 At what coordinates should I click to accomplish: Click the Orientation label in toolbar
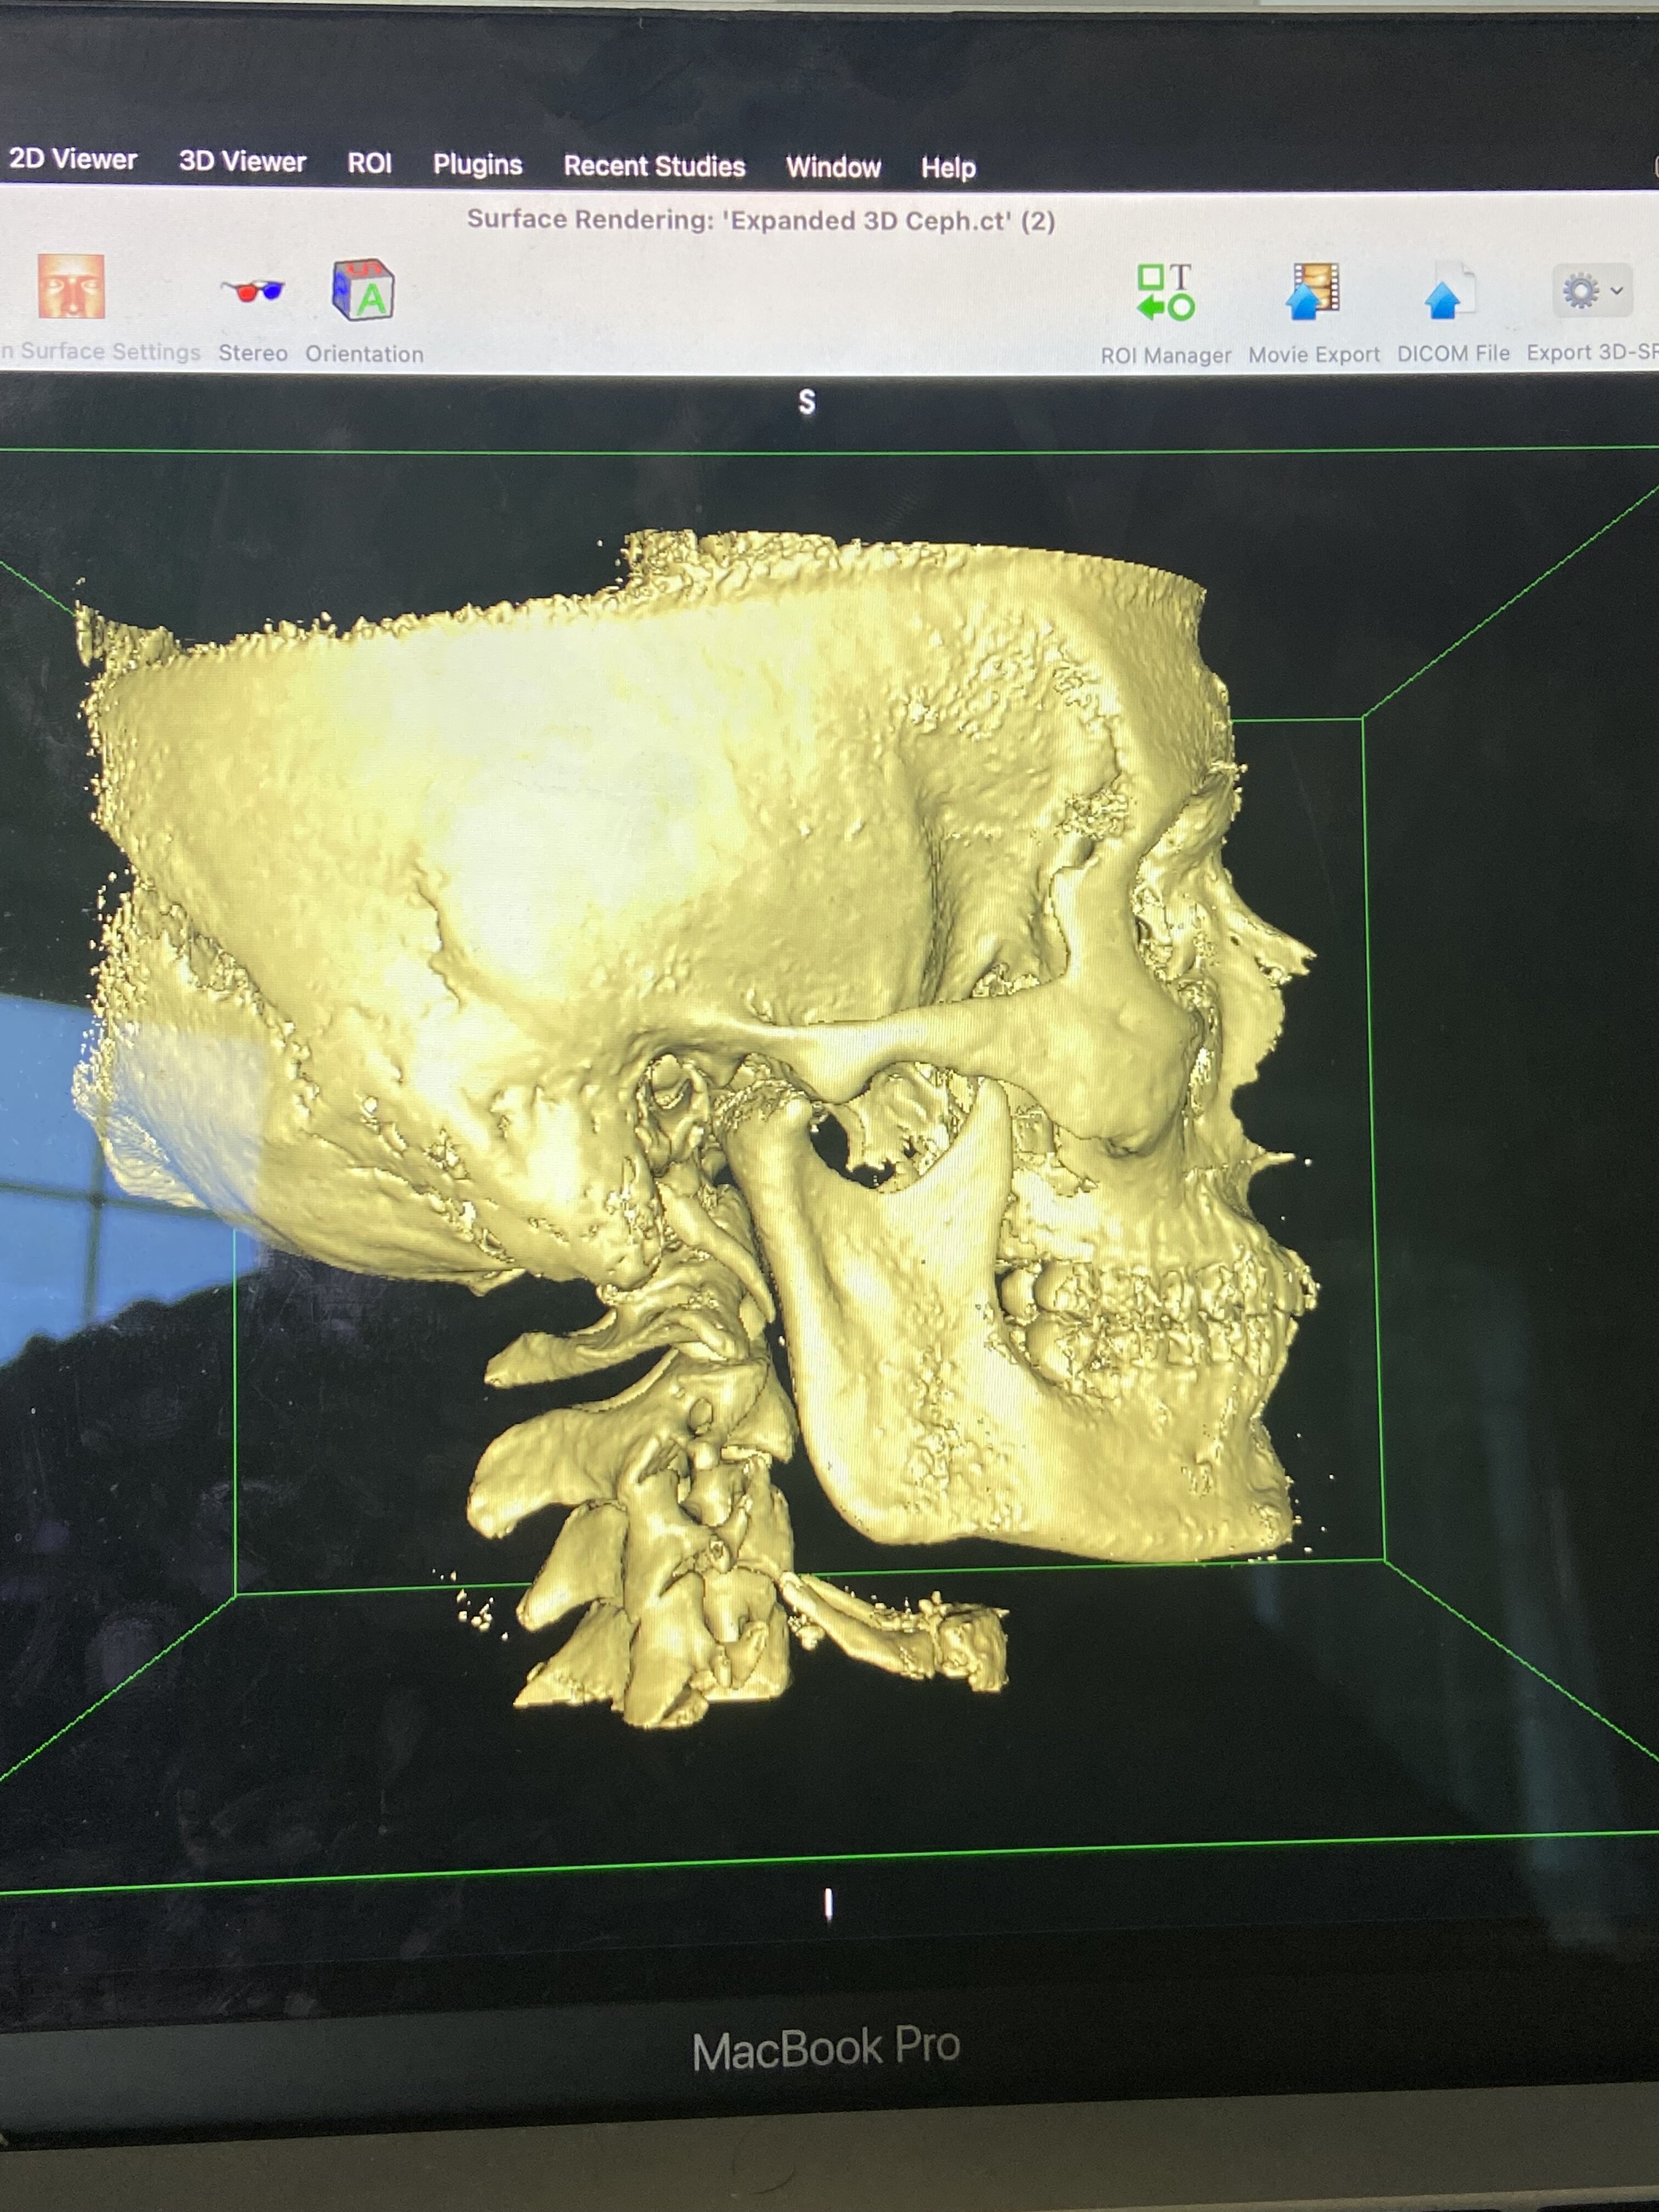364,354
